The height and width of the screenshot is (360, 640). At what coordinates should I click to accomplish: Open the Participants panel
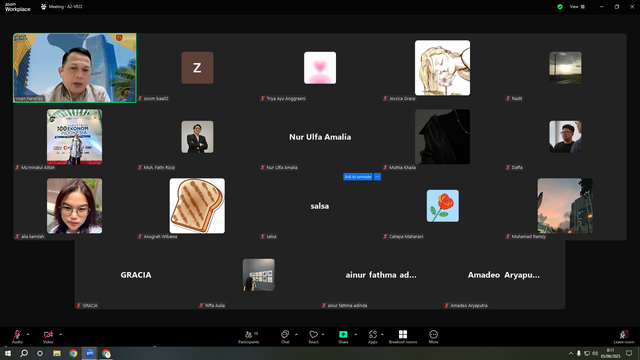coord(249,337)
